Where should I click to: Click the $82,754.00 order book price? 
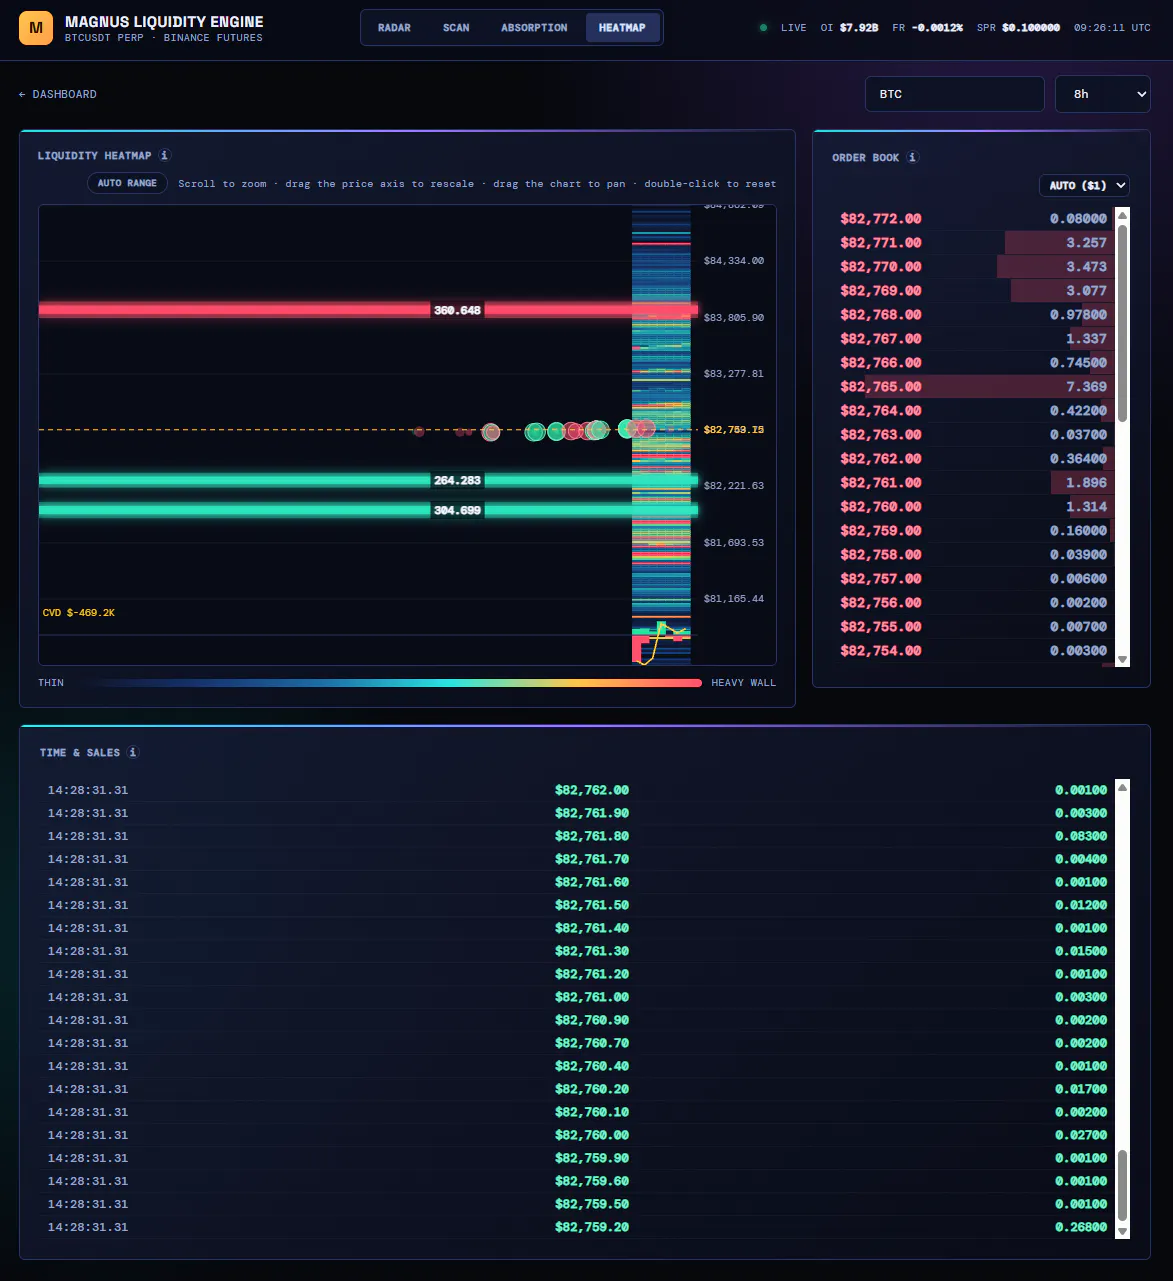point(881,650)
